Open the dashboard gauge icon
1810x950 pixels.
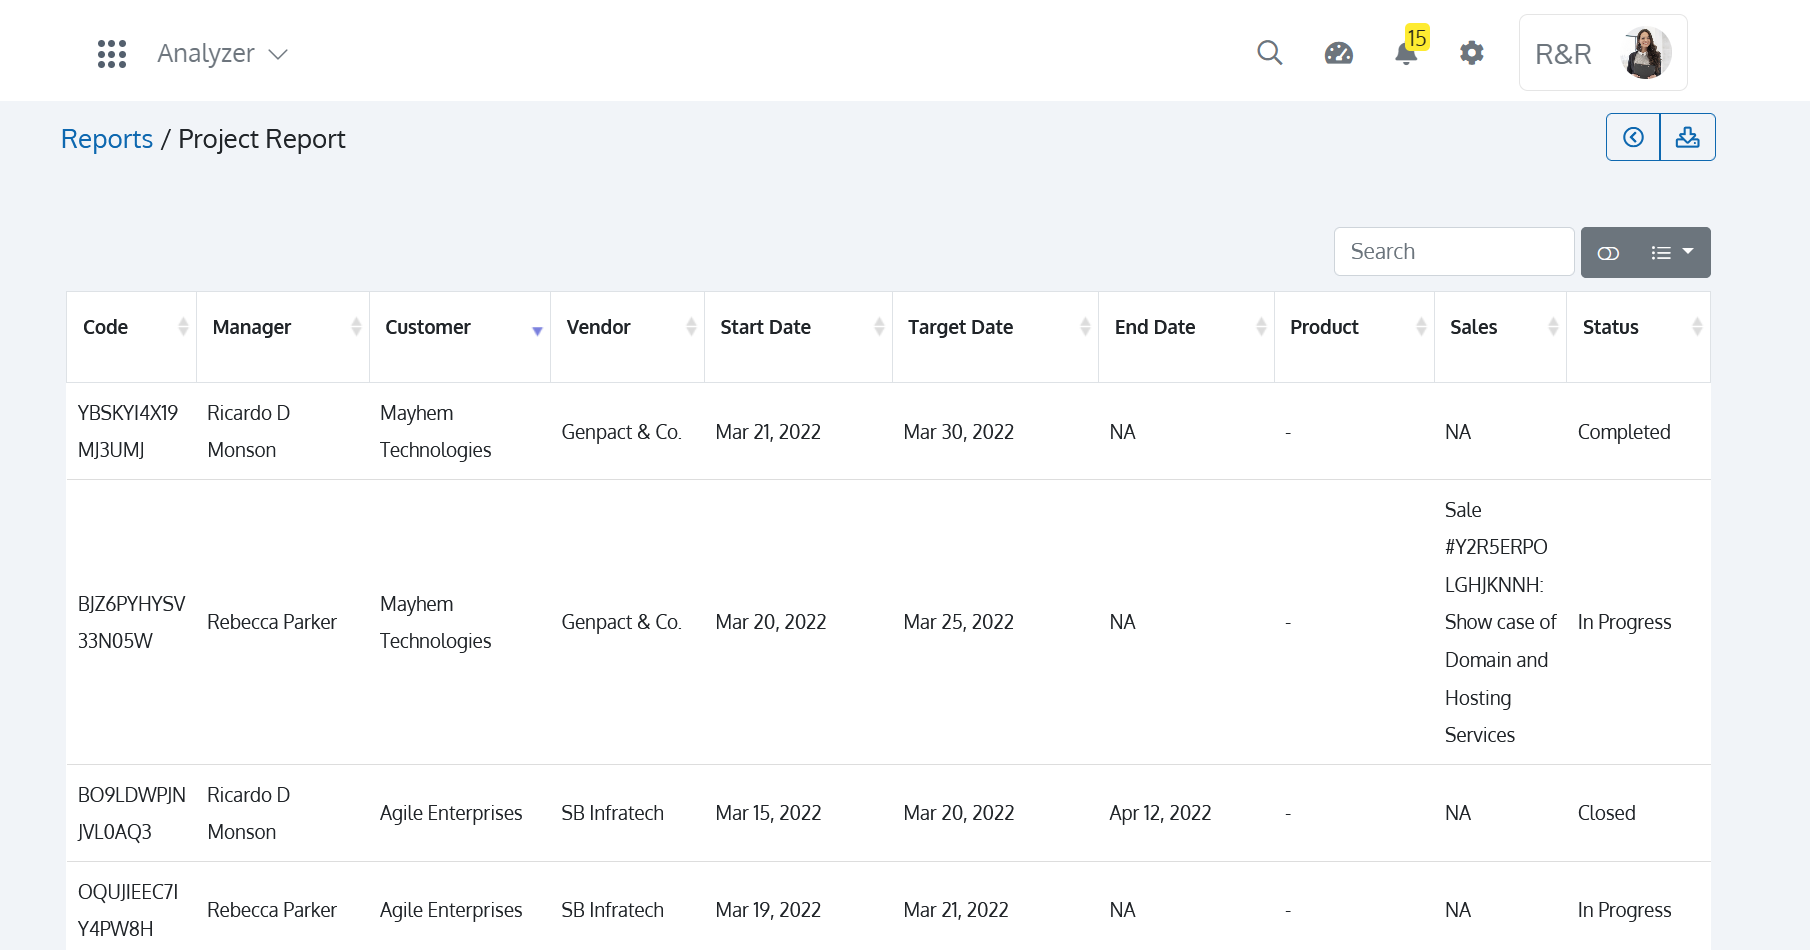click(1339, 53)
